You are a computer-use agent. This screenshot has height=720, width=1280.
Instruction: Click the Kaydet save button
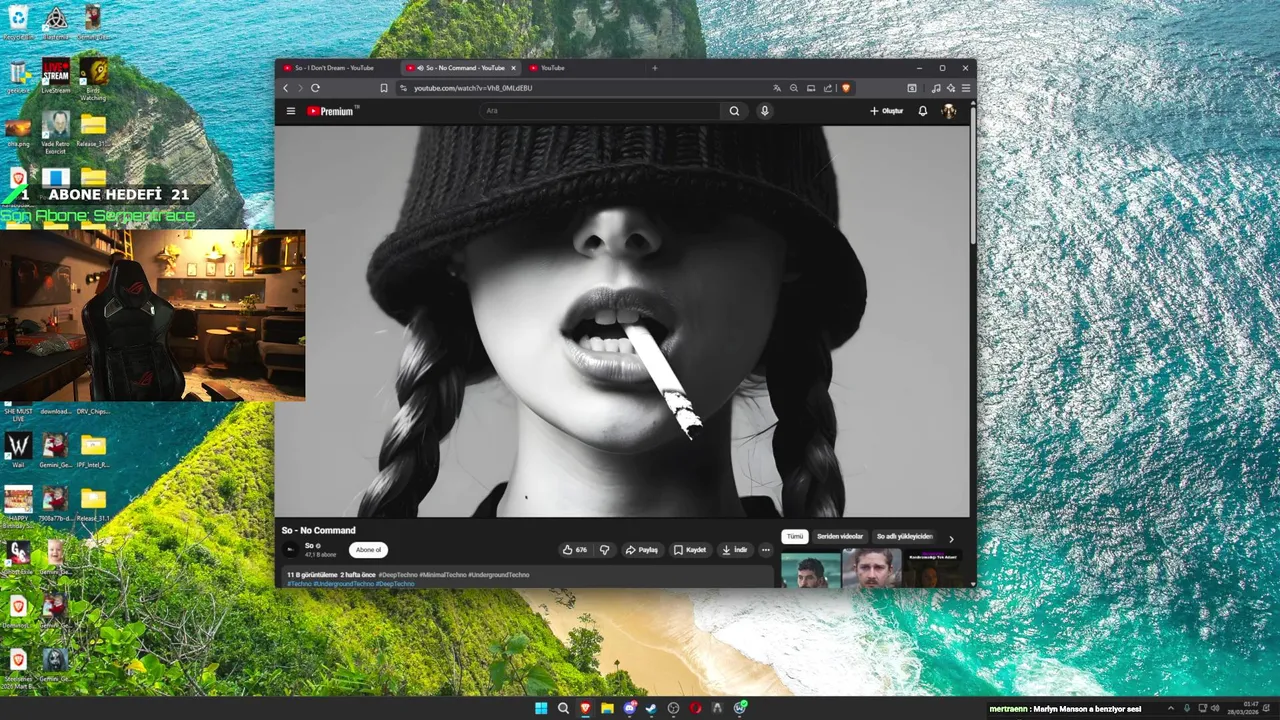(x=690, y=550)
